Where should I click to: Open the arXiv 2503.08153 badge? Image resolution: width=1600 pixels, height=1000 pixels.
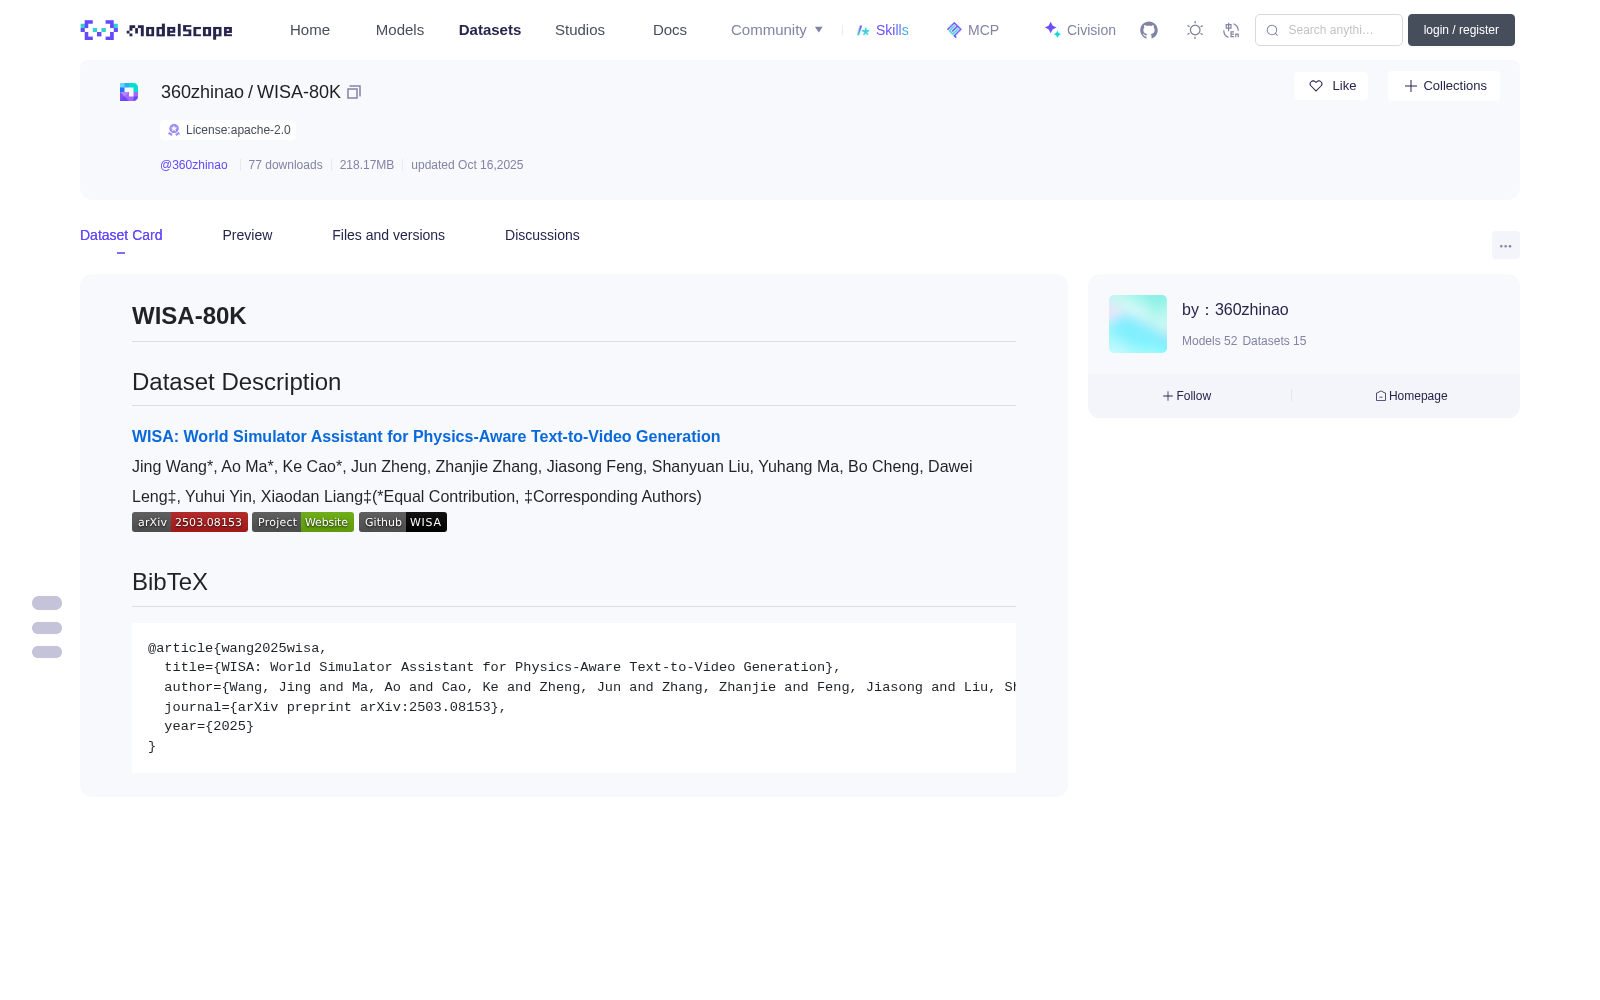tap(190, 522)
